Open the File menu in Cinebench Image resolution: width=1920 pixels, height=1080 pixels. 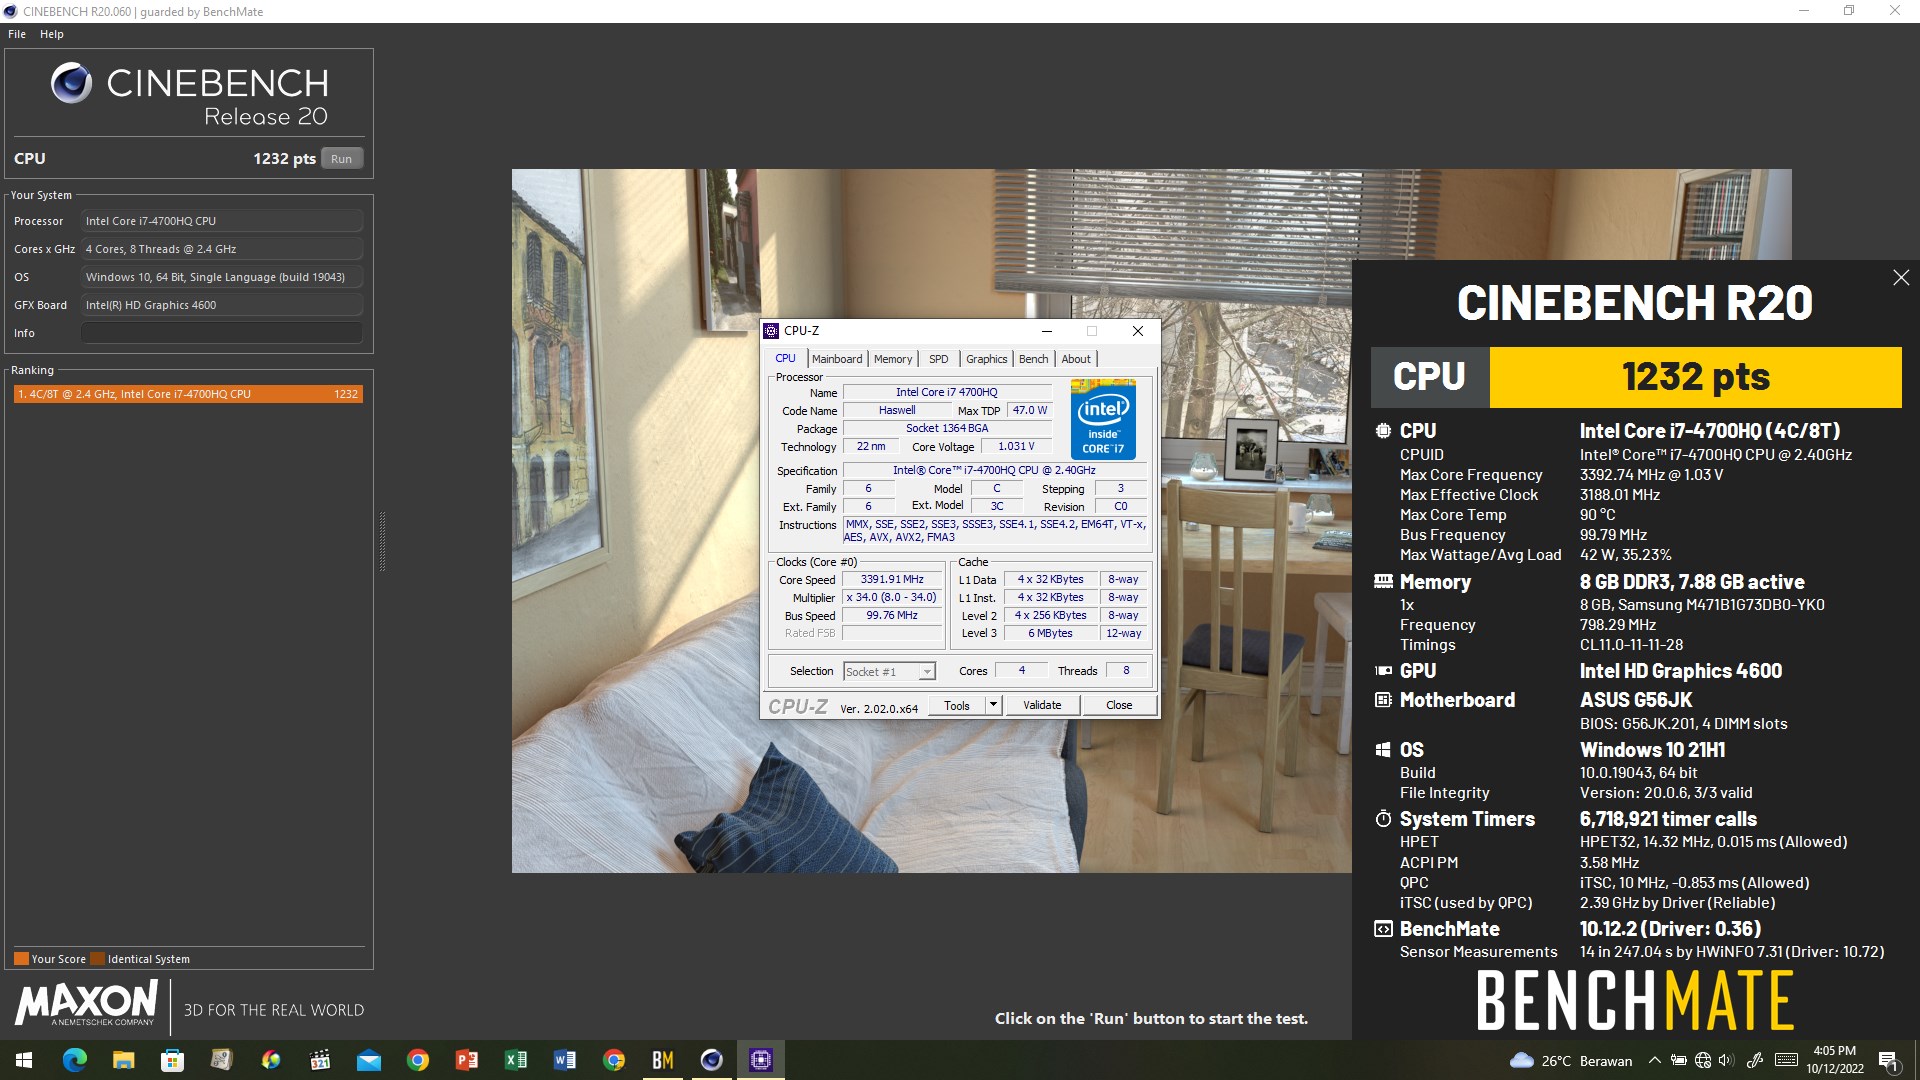pos(17,34)
